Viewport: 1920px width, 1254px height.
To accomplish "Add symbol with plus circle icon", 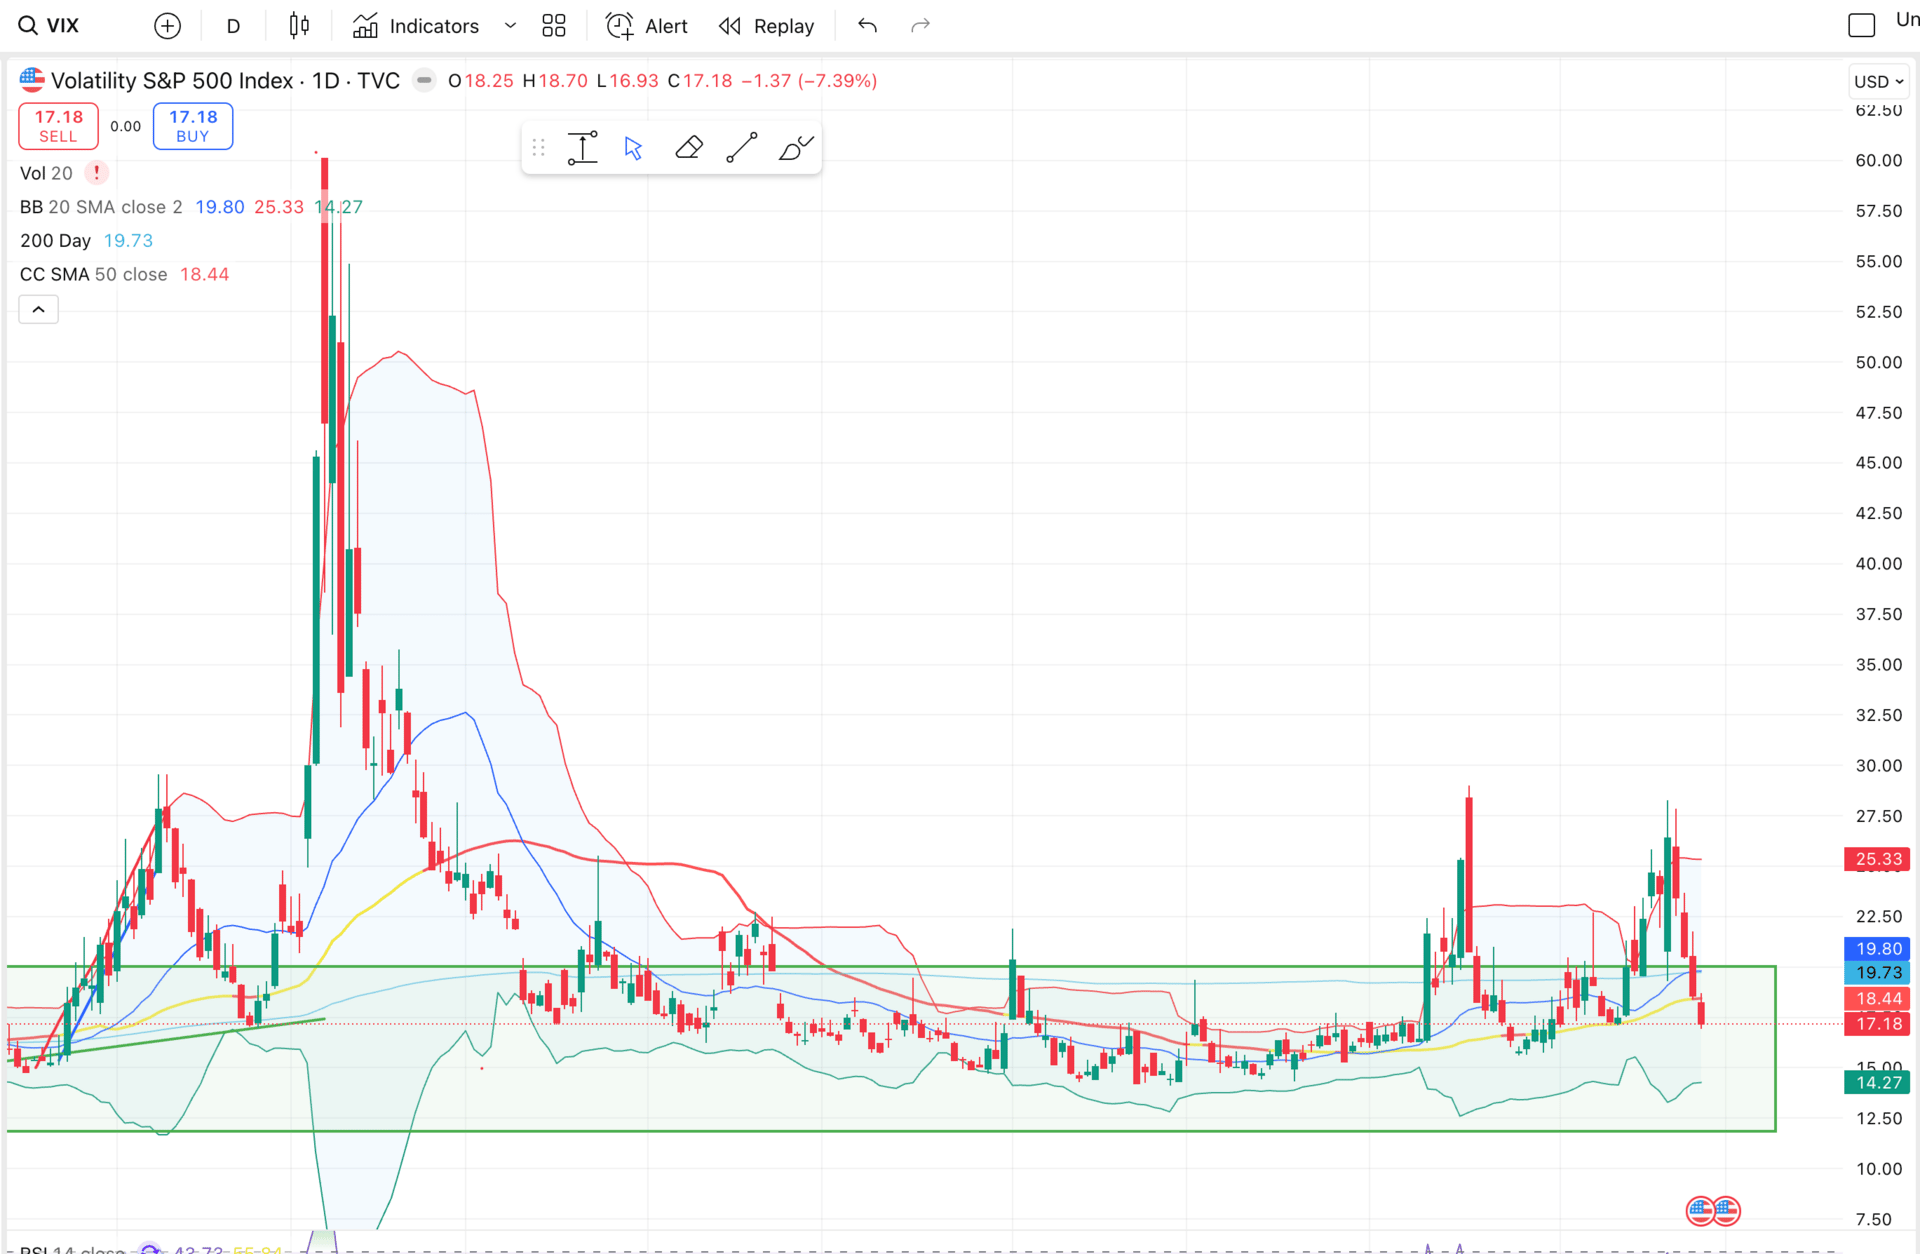I will 168,26.
